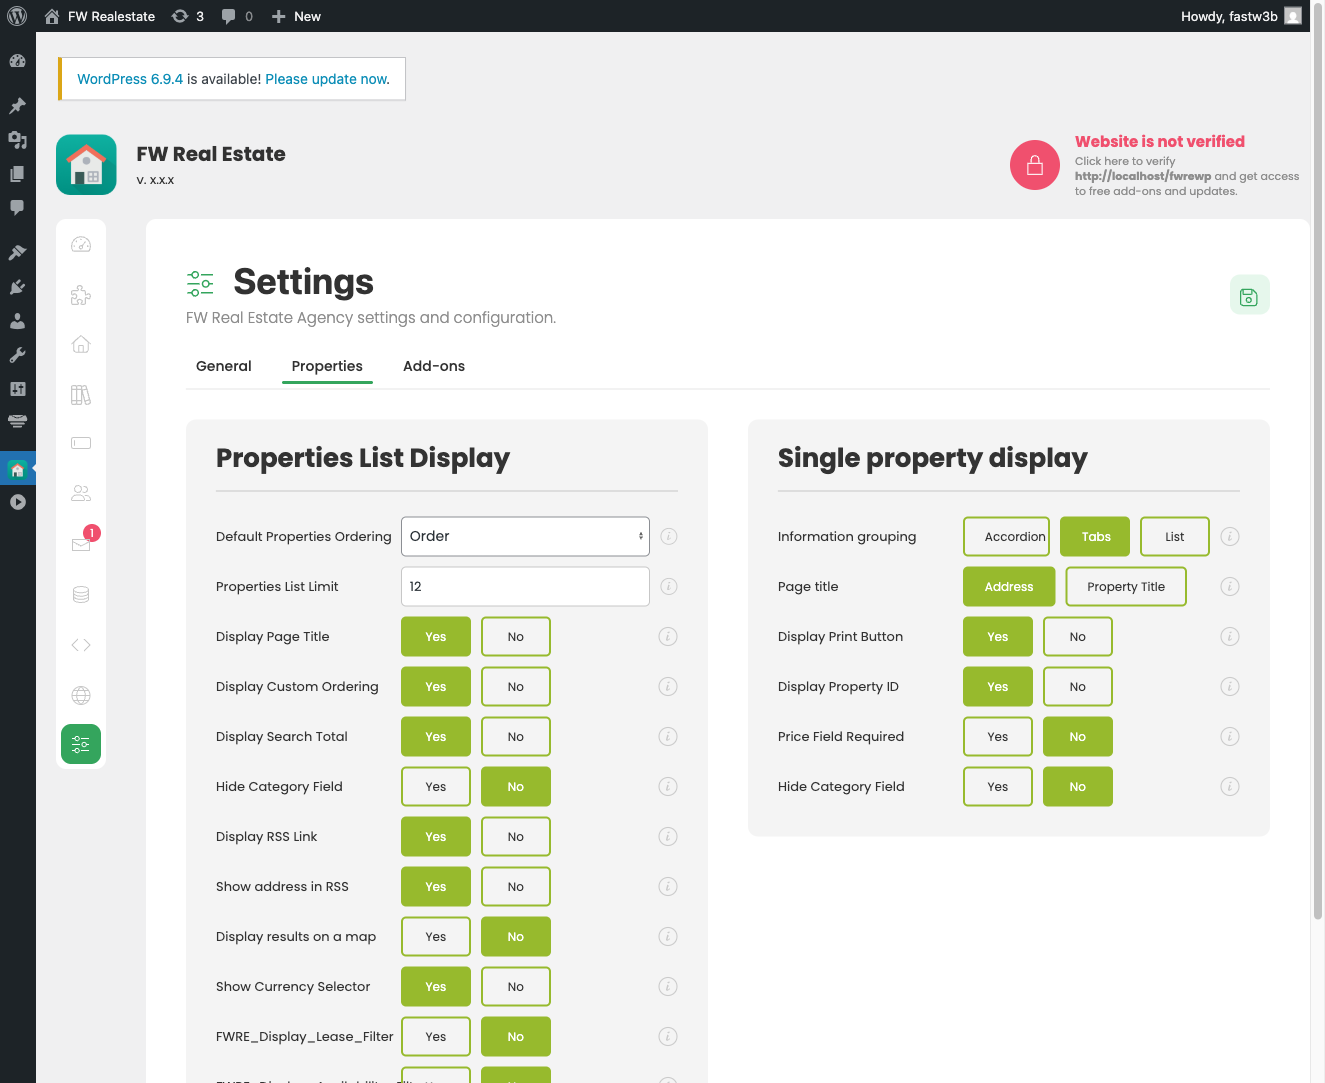Screen dimensions: 1325x1083
Task: Open the FW Real Estate dashboard speedometer icon
Action: (x=81, y=244)
